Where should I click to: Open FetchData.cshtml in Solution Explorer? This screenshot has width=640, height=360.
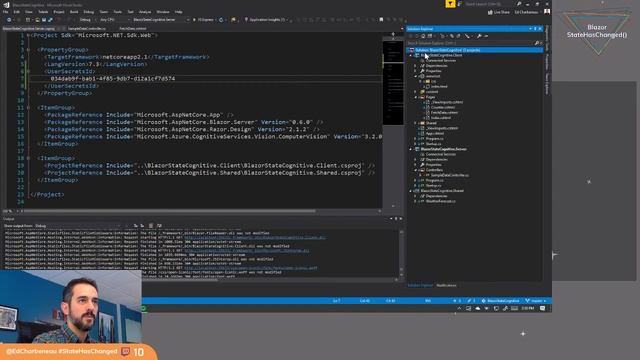click(x=444, y=113)
